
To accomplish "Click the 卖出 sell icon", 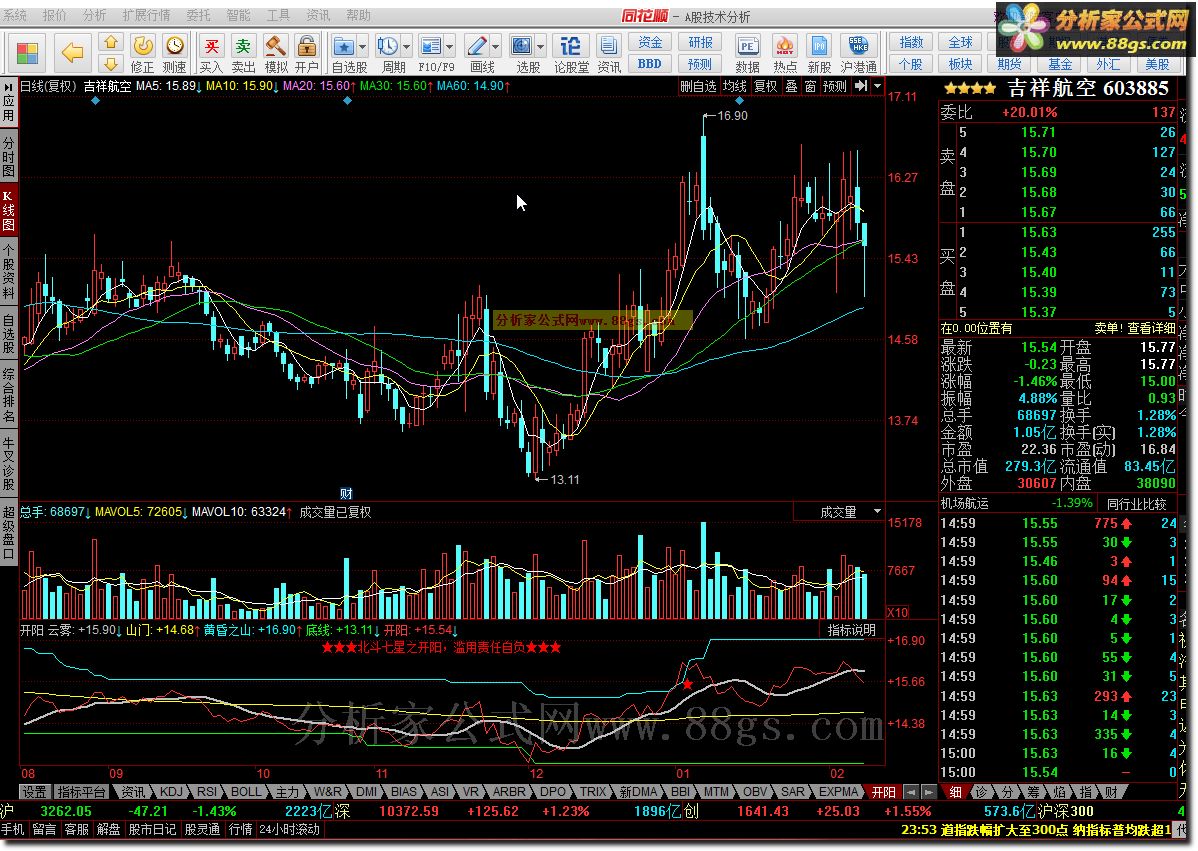I will (x=243, y=53).
